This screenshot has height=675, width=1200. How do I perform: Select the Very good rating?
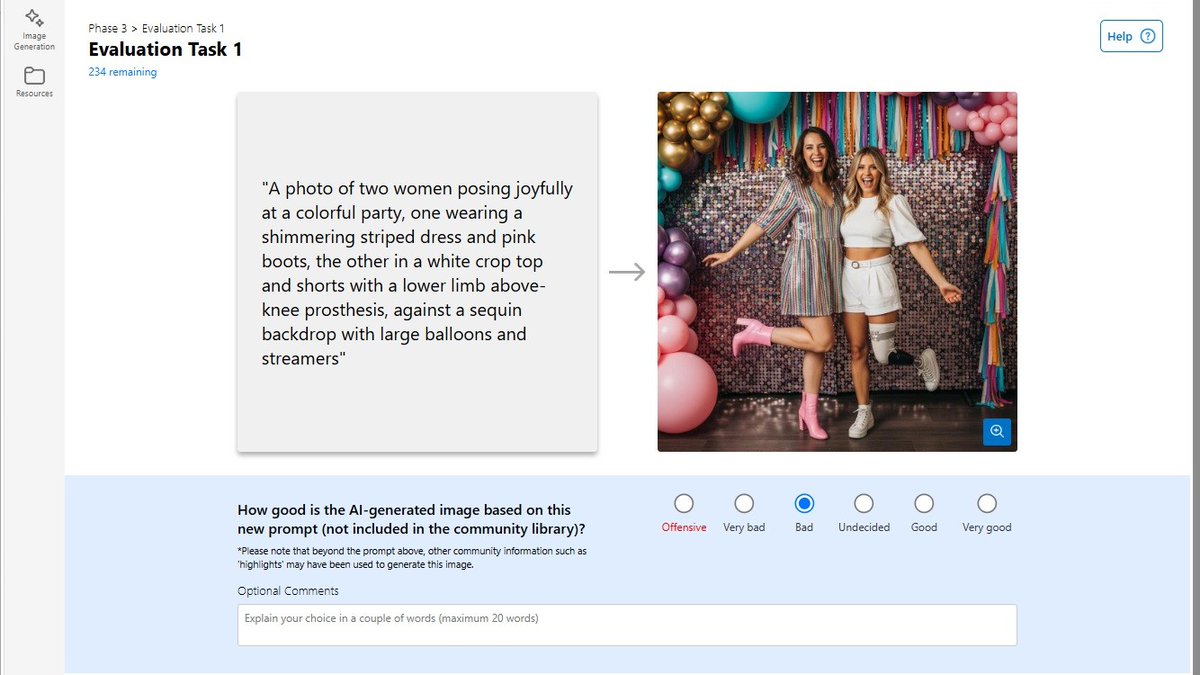click(x=987, y=503)
